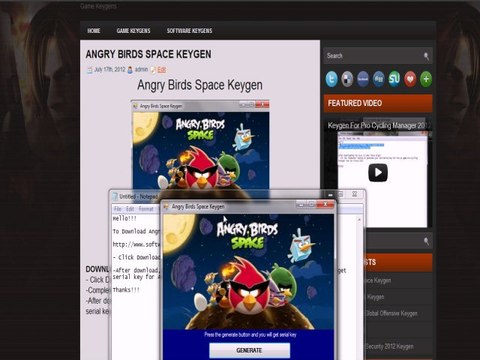
Task: Click the GENERATE button in the keygen window
Action: coord(249,350)
